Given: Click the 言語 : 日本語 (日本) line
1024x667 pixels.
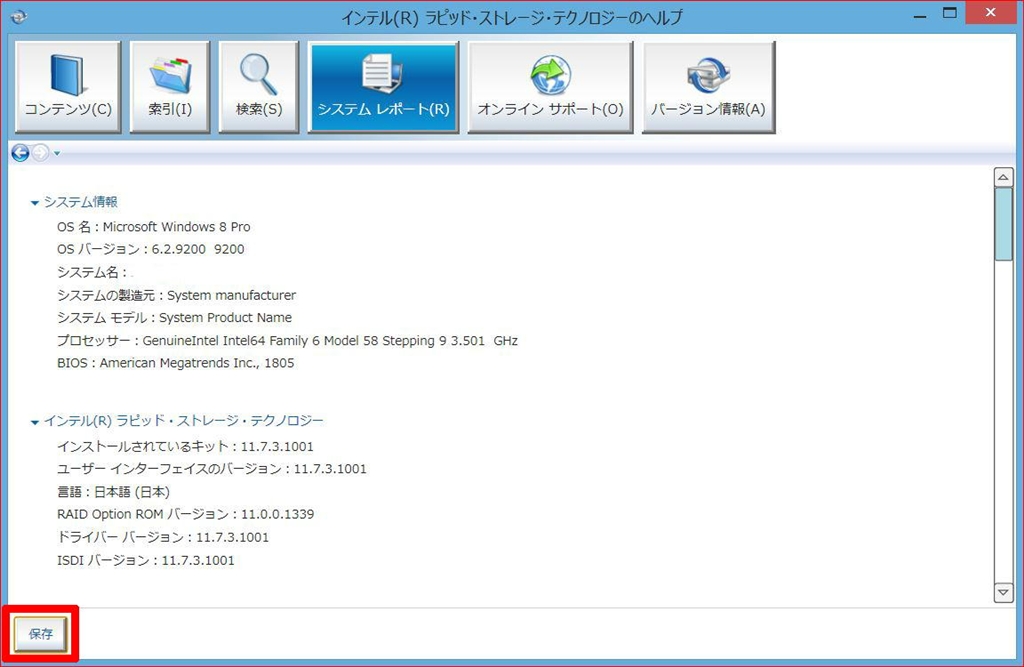Looking at the screenshot, I should [114, 491].
